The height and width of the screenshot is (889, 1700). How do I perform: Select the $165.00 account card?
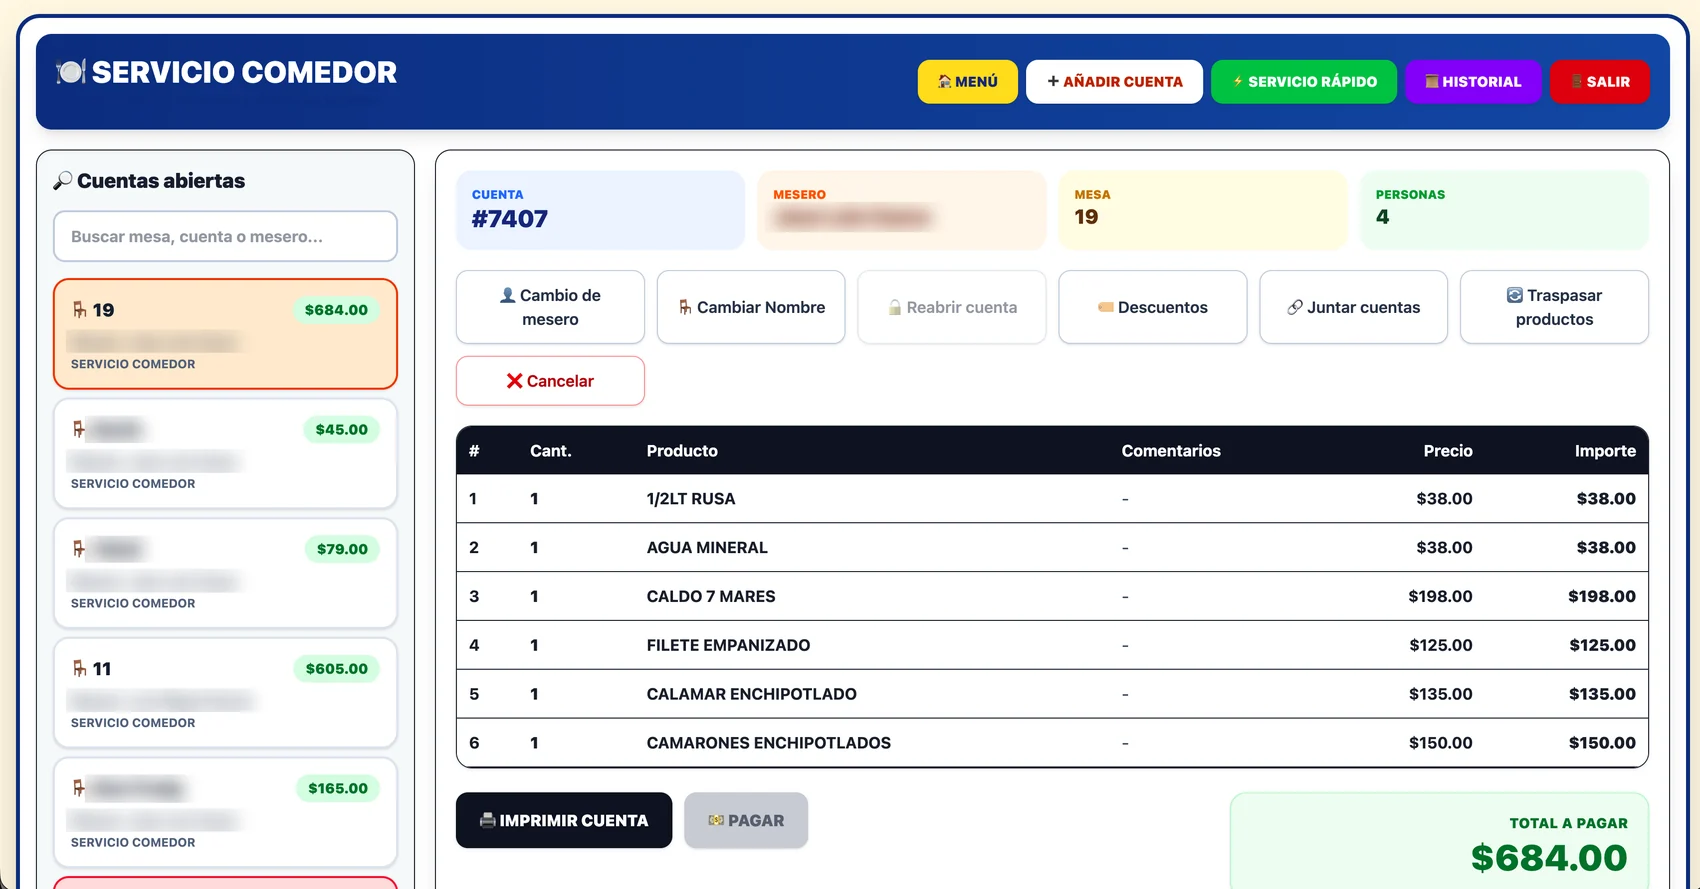[225, 812]
